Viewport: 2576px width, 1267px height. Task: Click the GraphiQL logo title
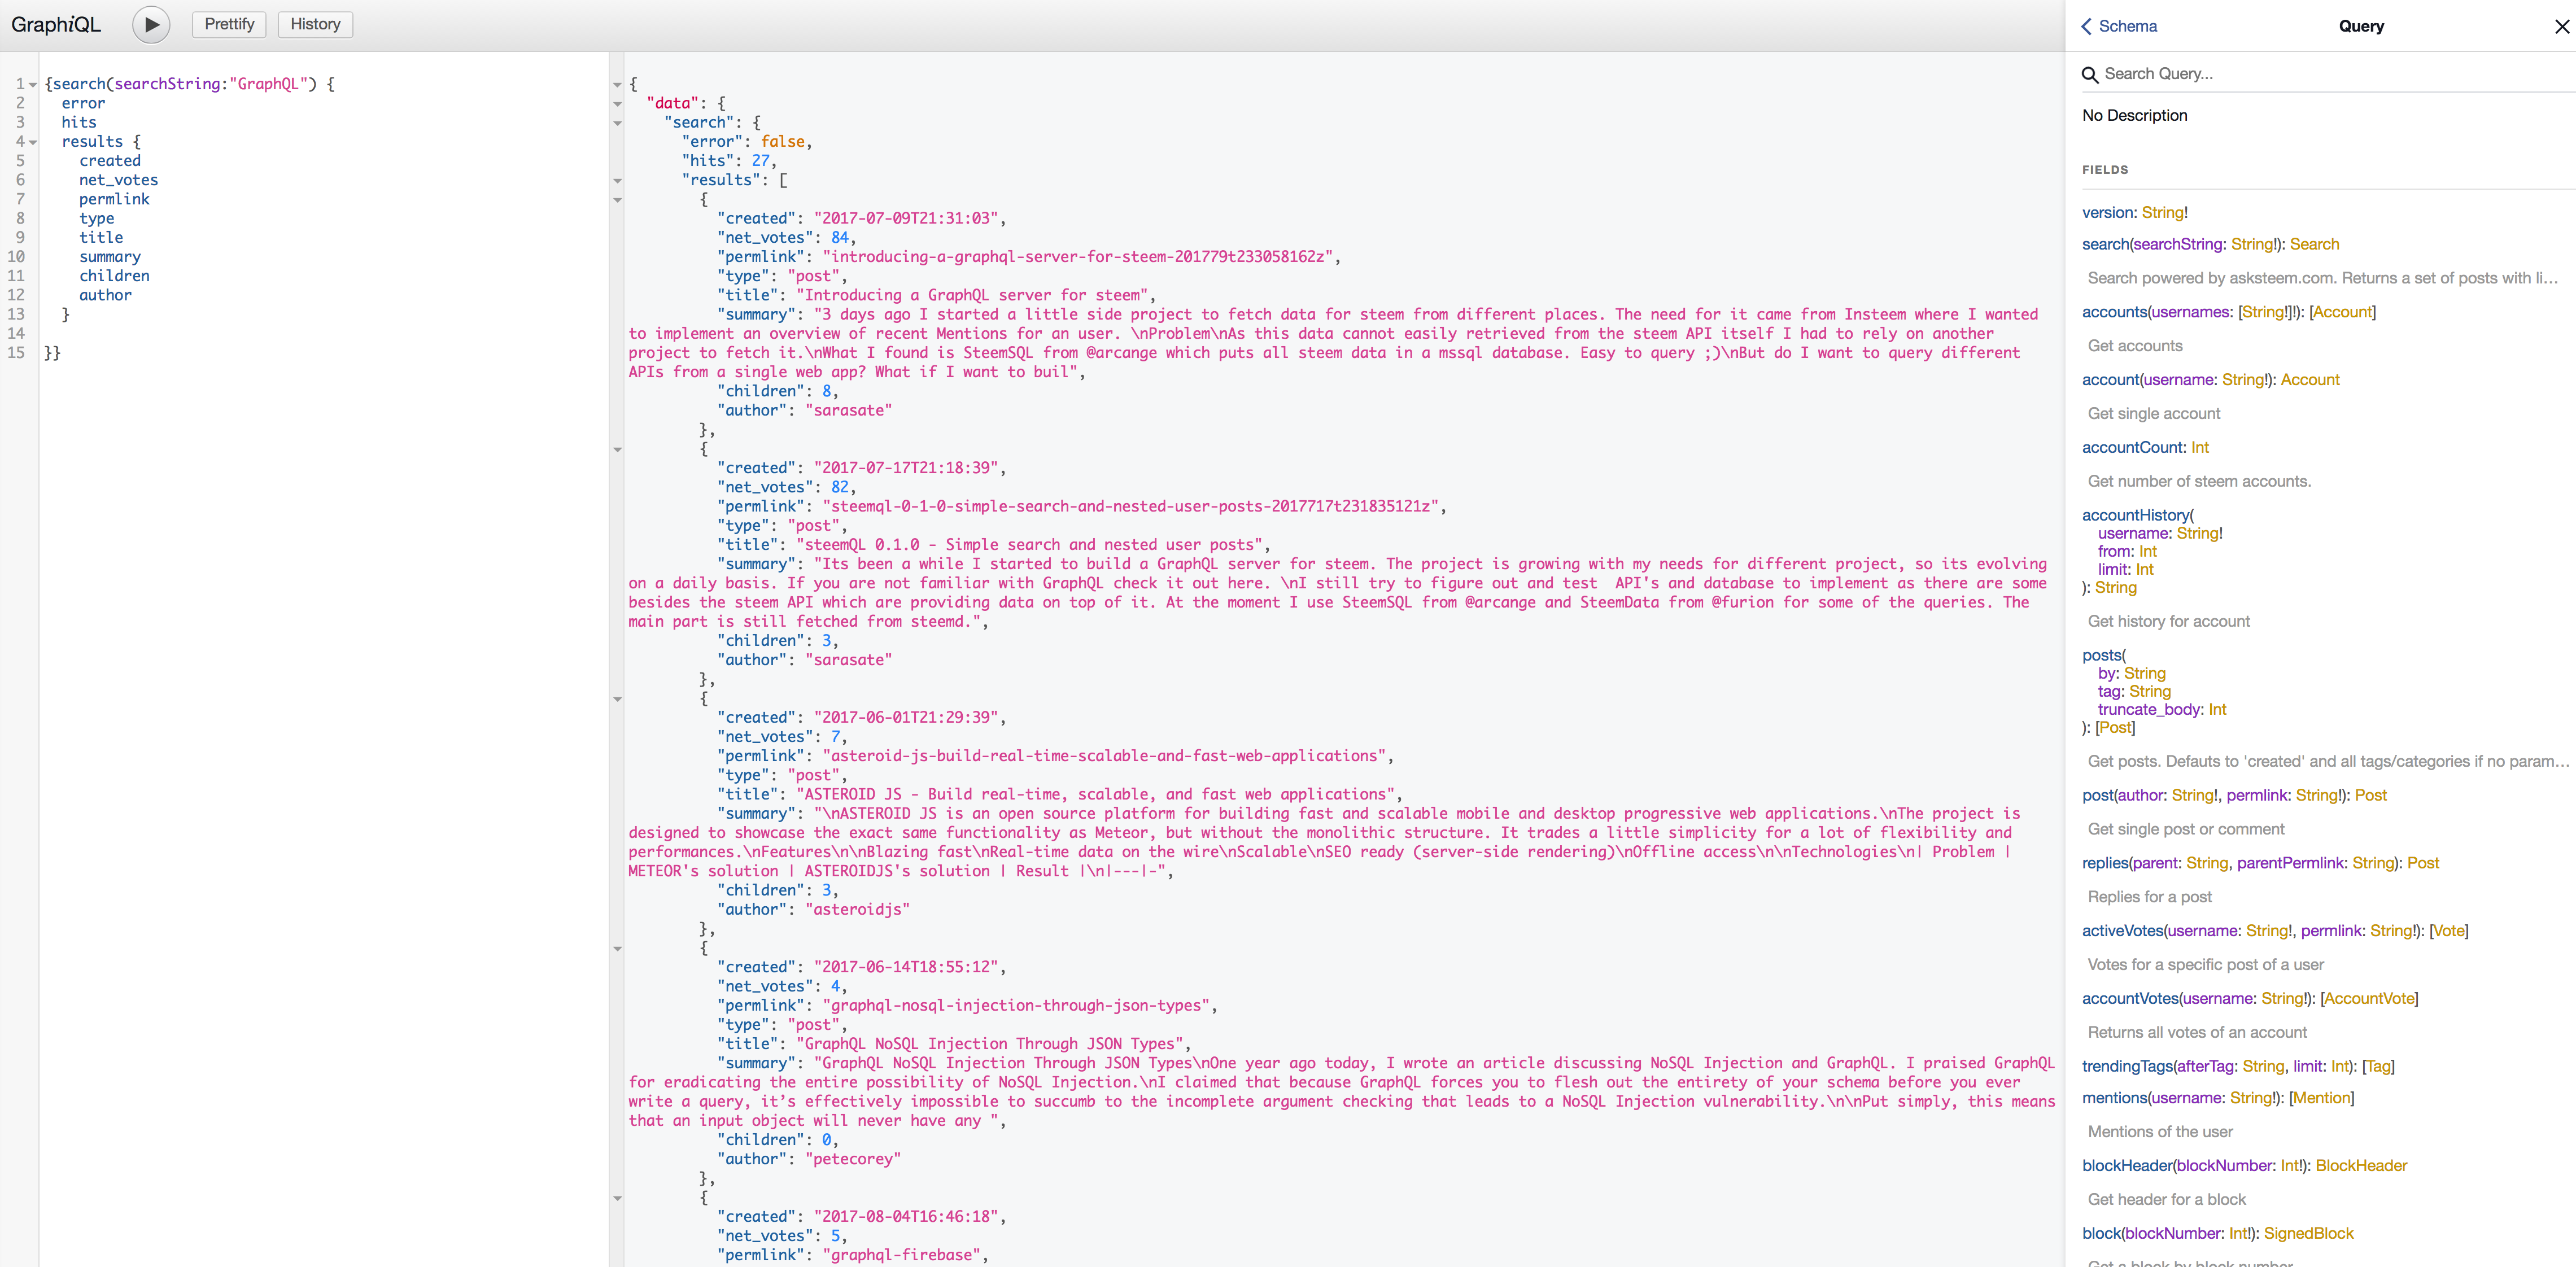click(56, 25)
